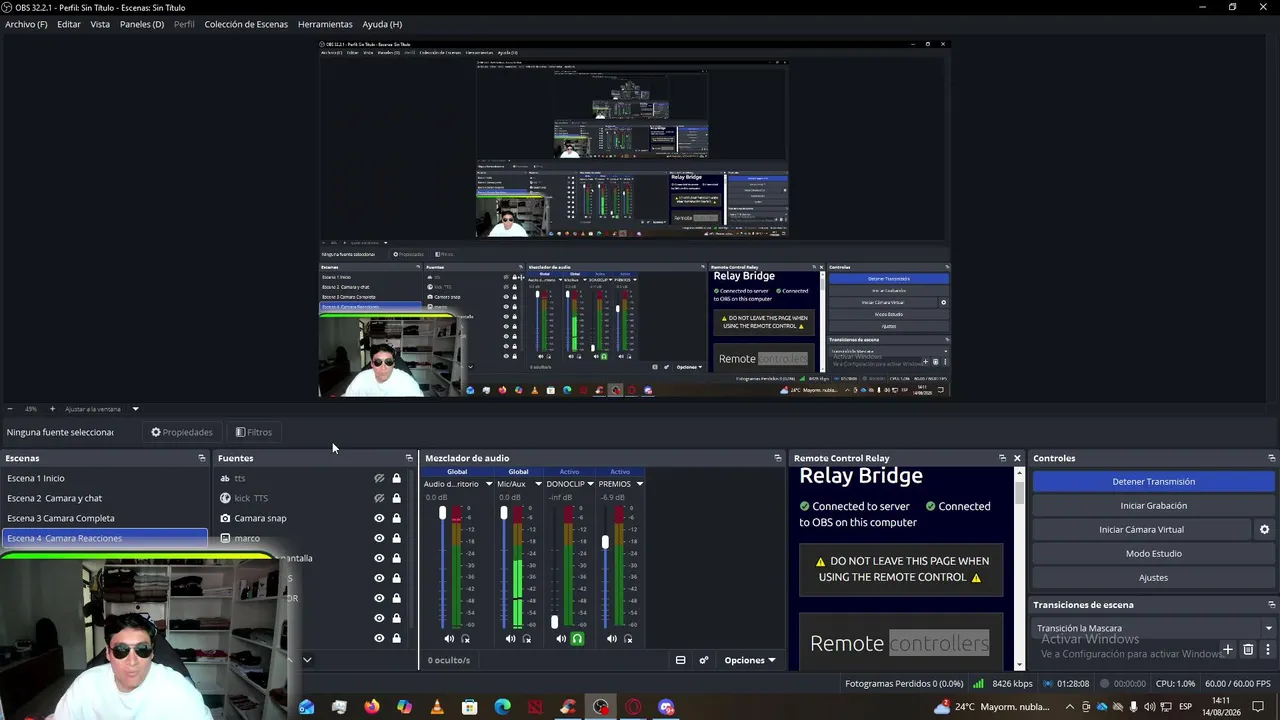Unlock the kick TTS source
The height and width of the screenshot is (720, 1280).
tap(397, 498)
